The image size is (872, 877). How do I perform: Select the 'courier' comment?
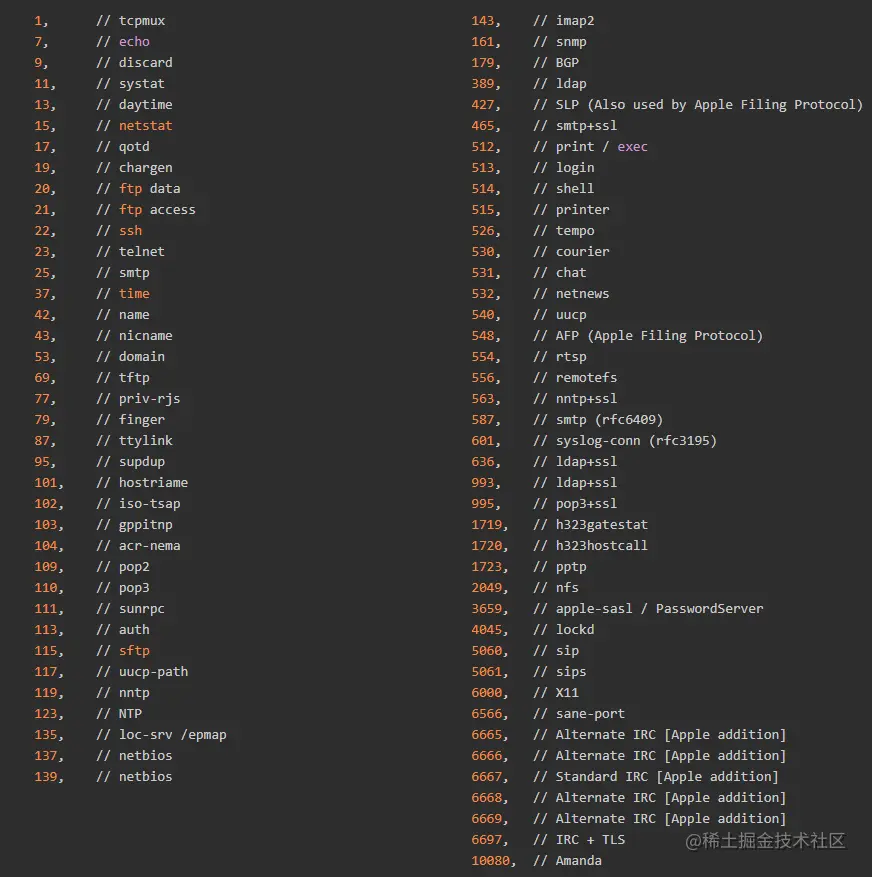(582, 252)
